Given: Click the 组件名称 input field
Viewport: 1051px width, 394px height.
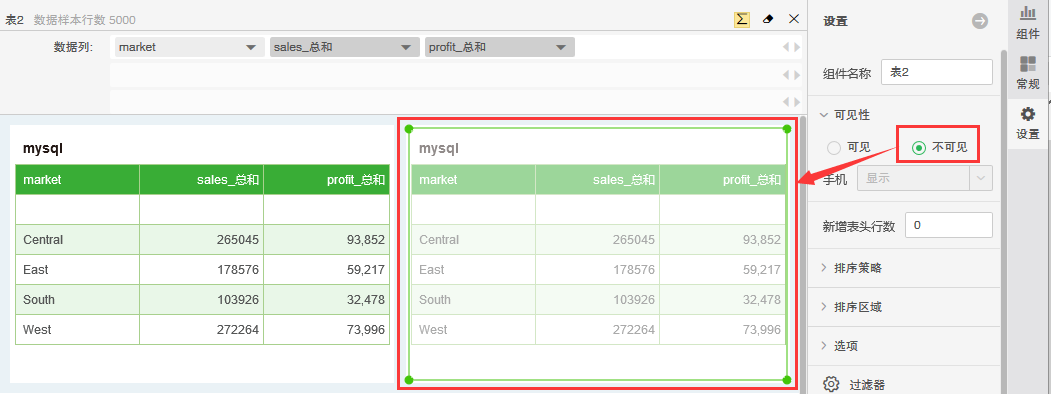Looking at the screenshot, I should pyautogui.click(x=937, y=72).
